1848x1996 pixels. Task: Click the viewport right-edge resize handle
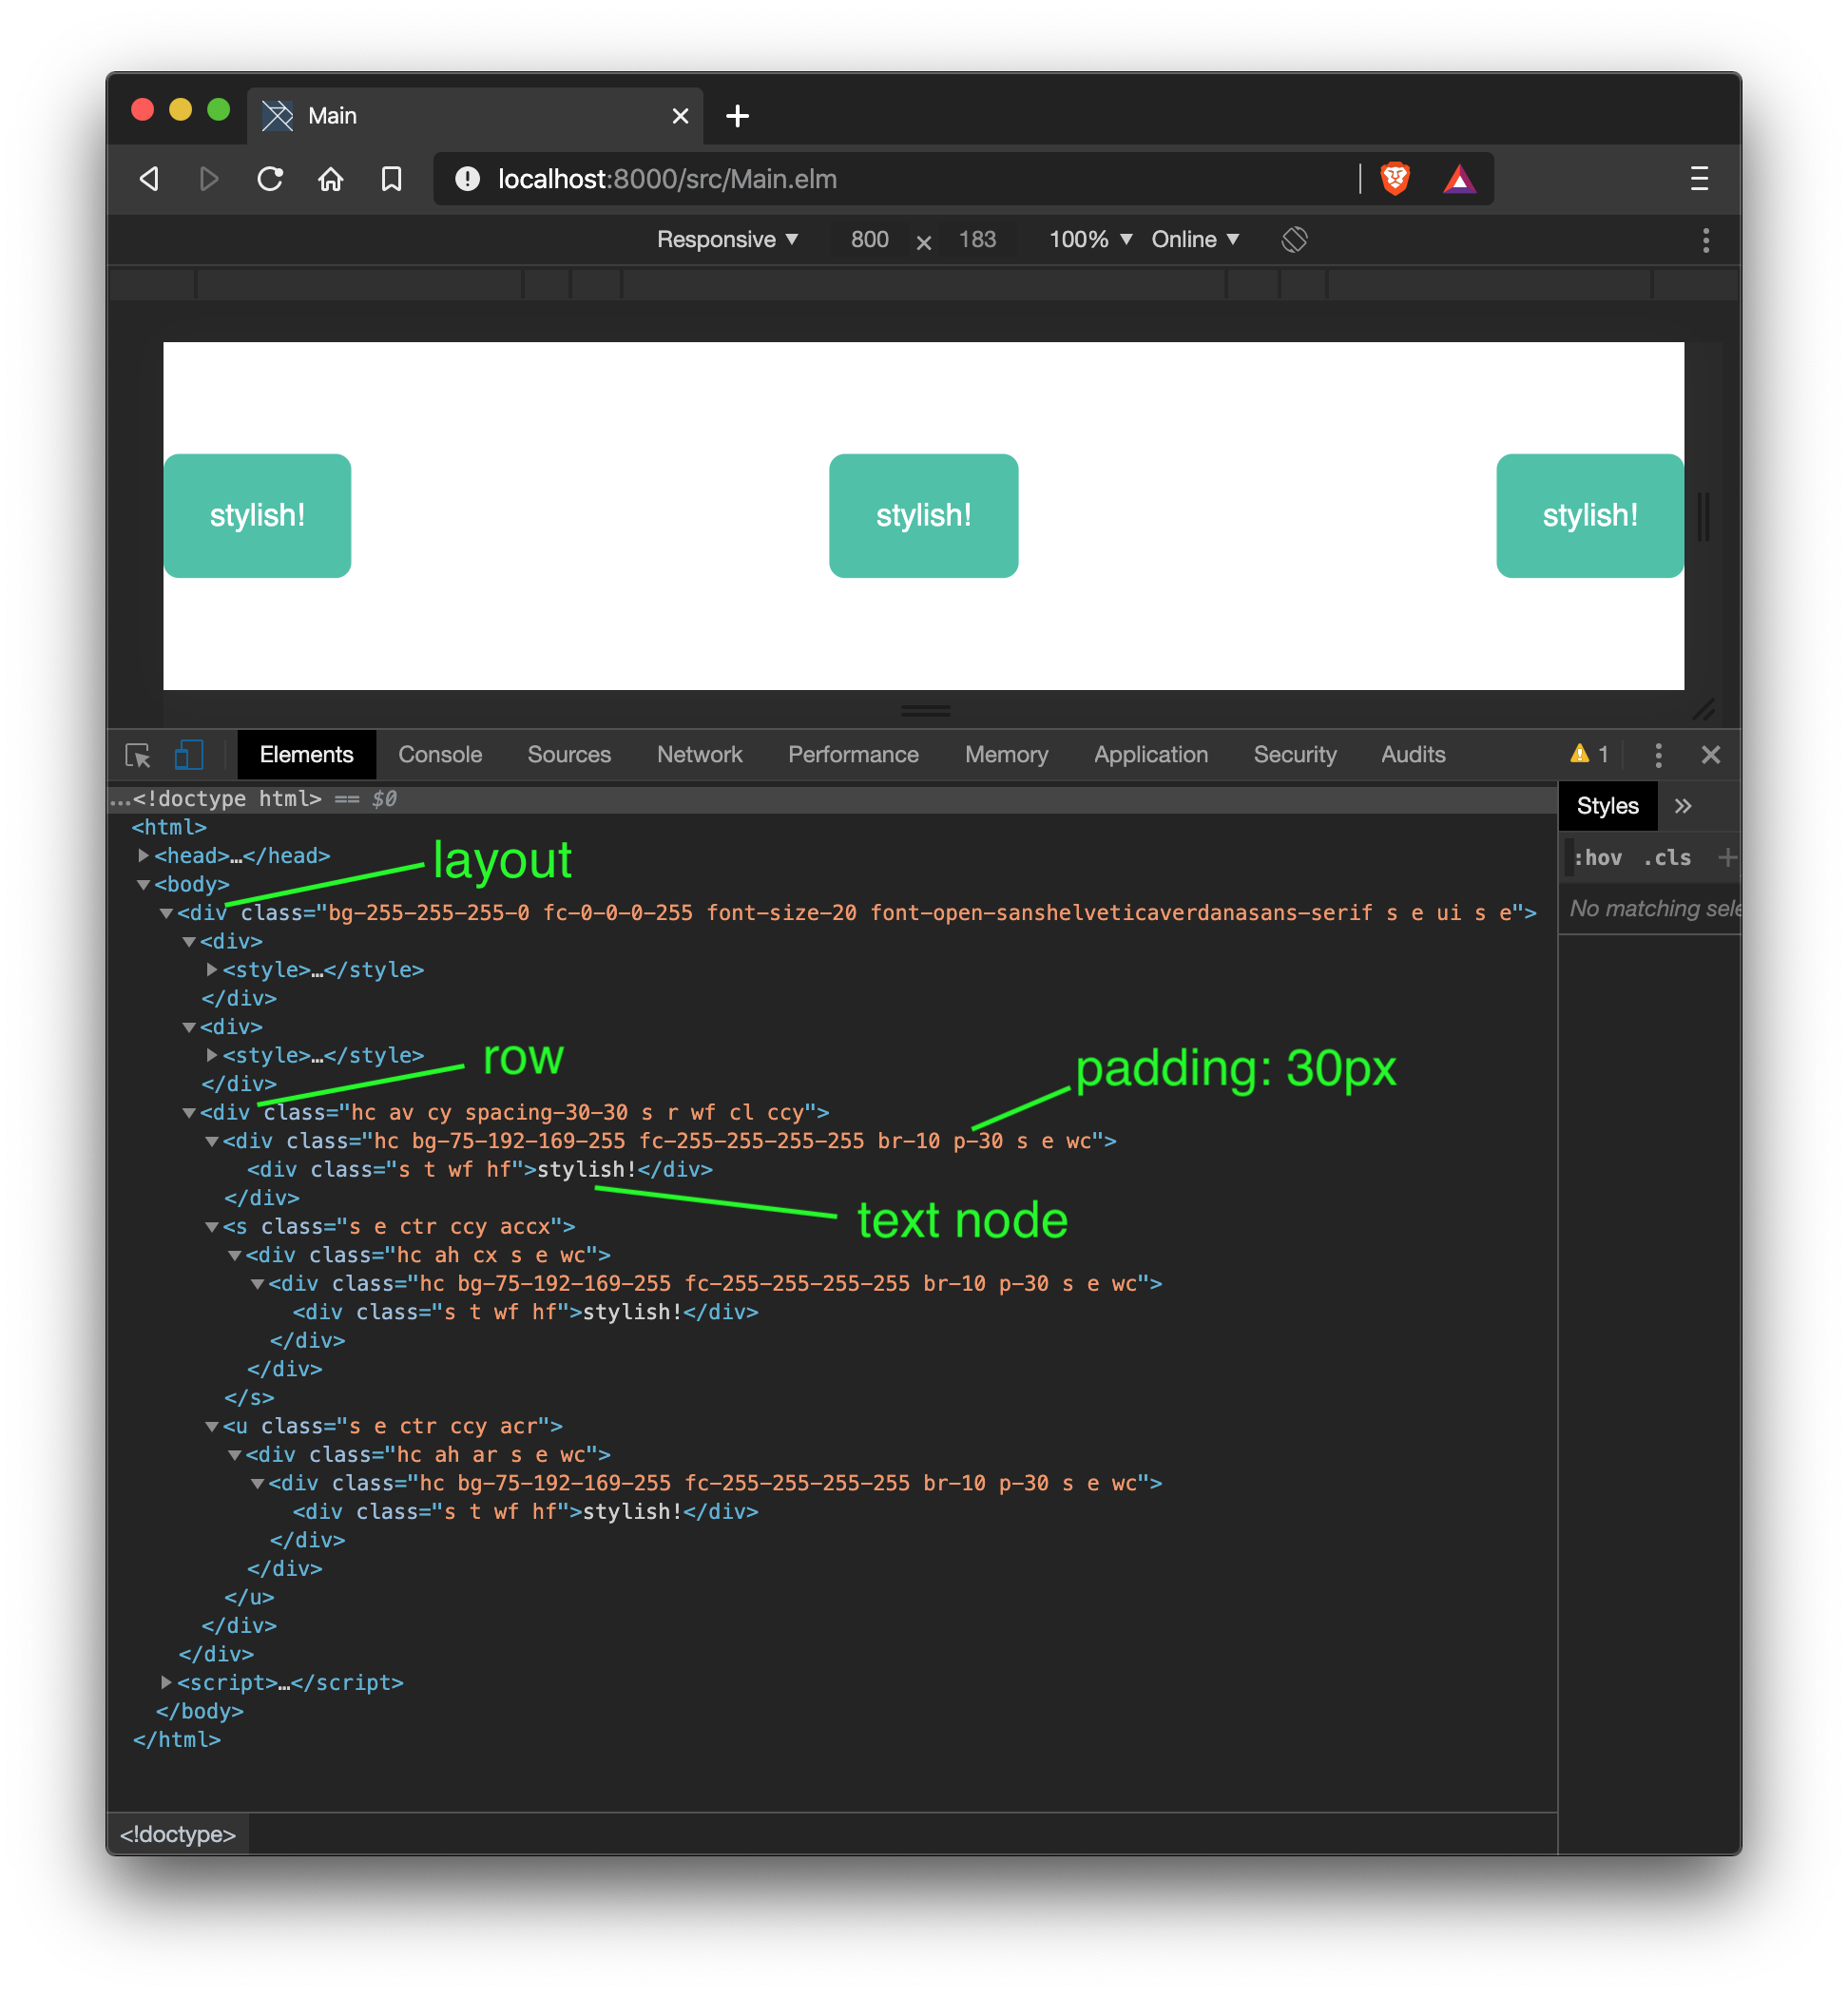[x=1703, y=516]
